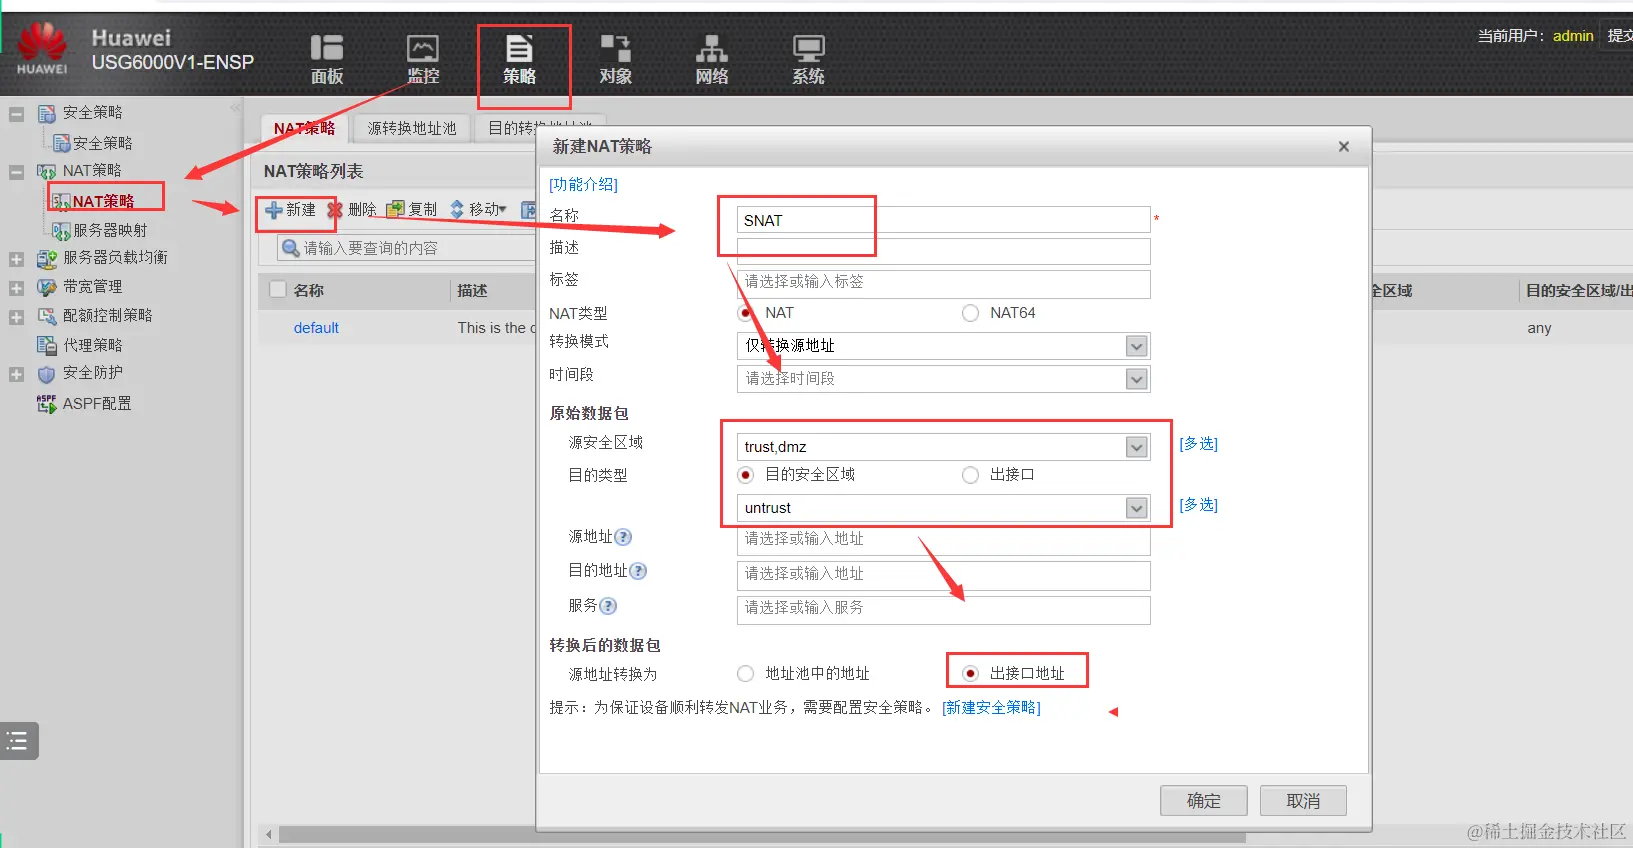This screenshot has height=848, width=1633.
Task: Click the 带宽管理 icon
Action: 46,287
